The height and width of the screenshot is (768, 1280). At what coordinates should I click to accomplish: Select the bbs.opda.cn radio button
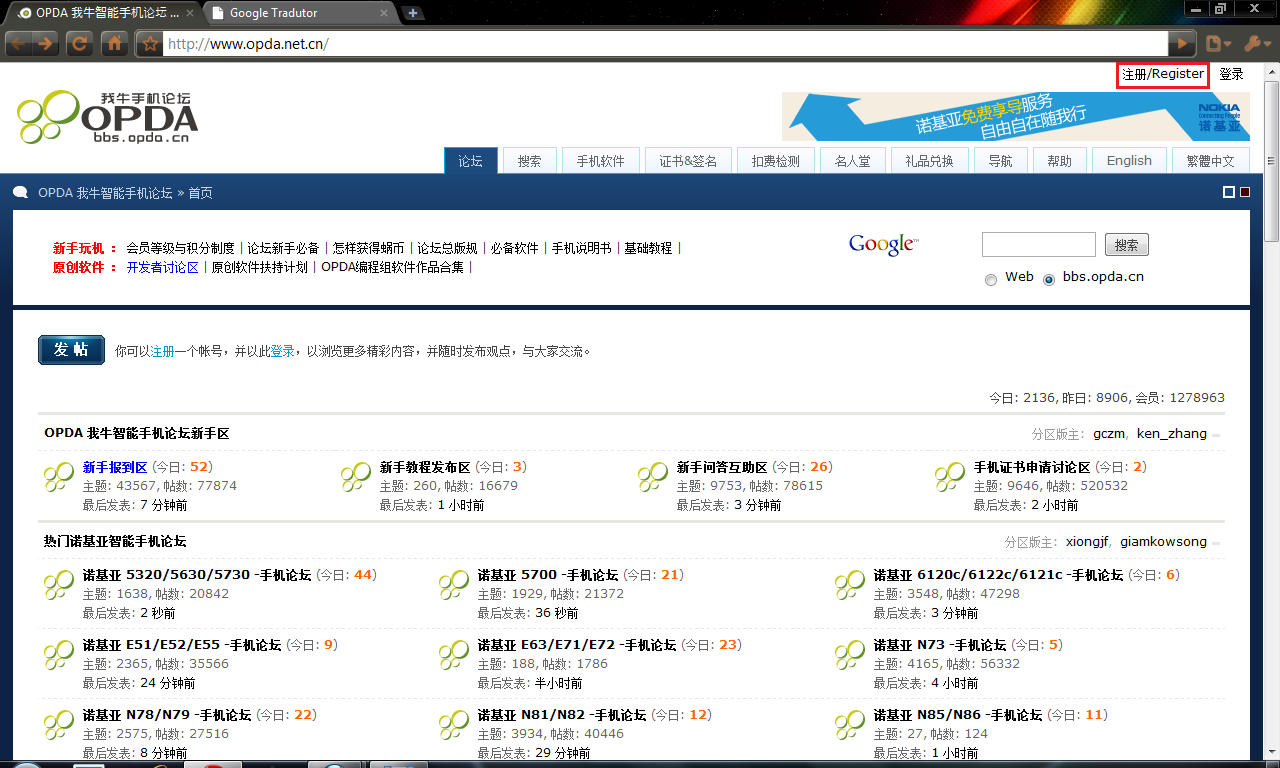(1049, 280)
